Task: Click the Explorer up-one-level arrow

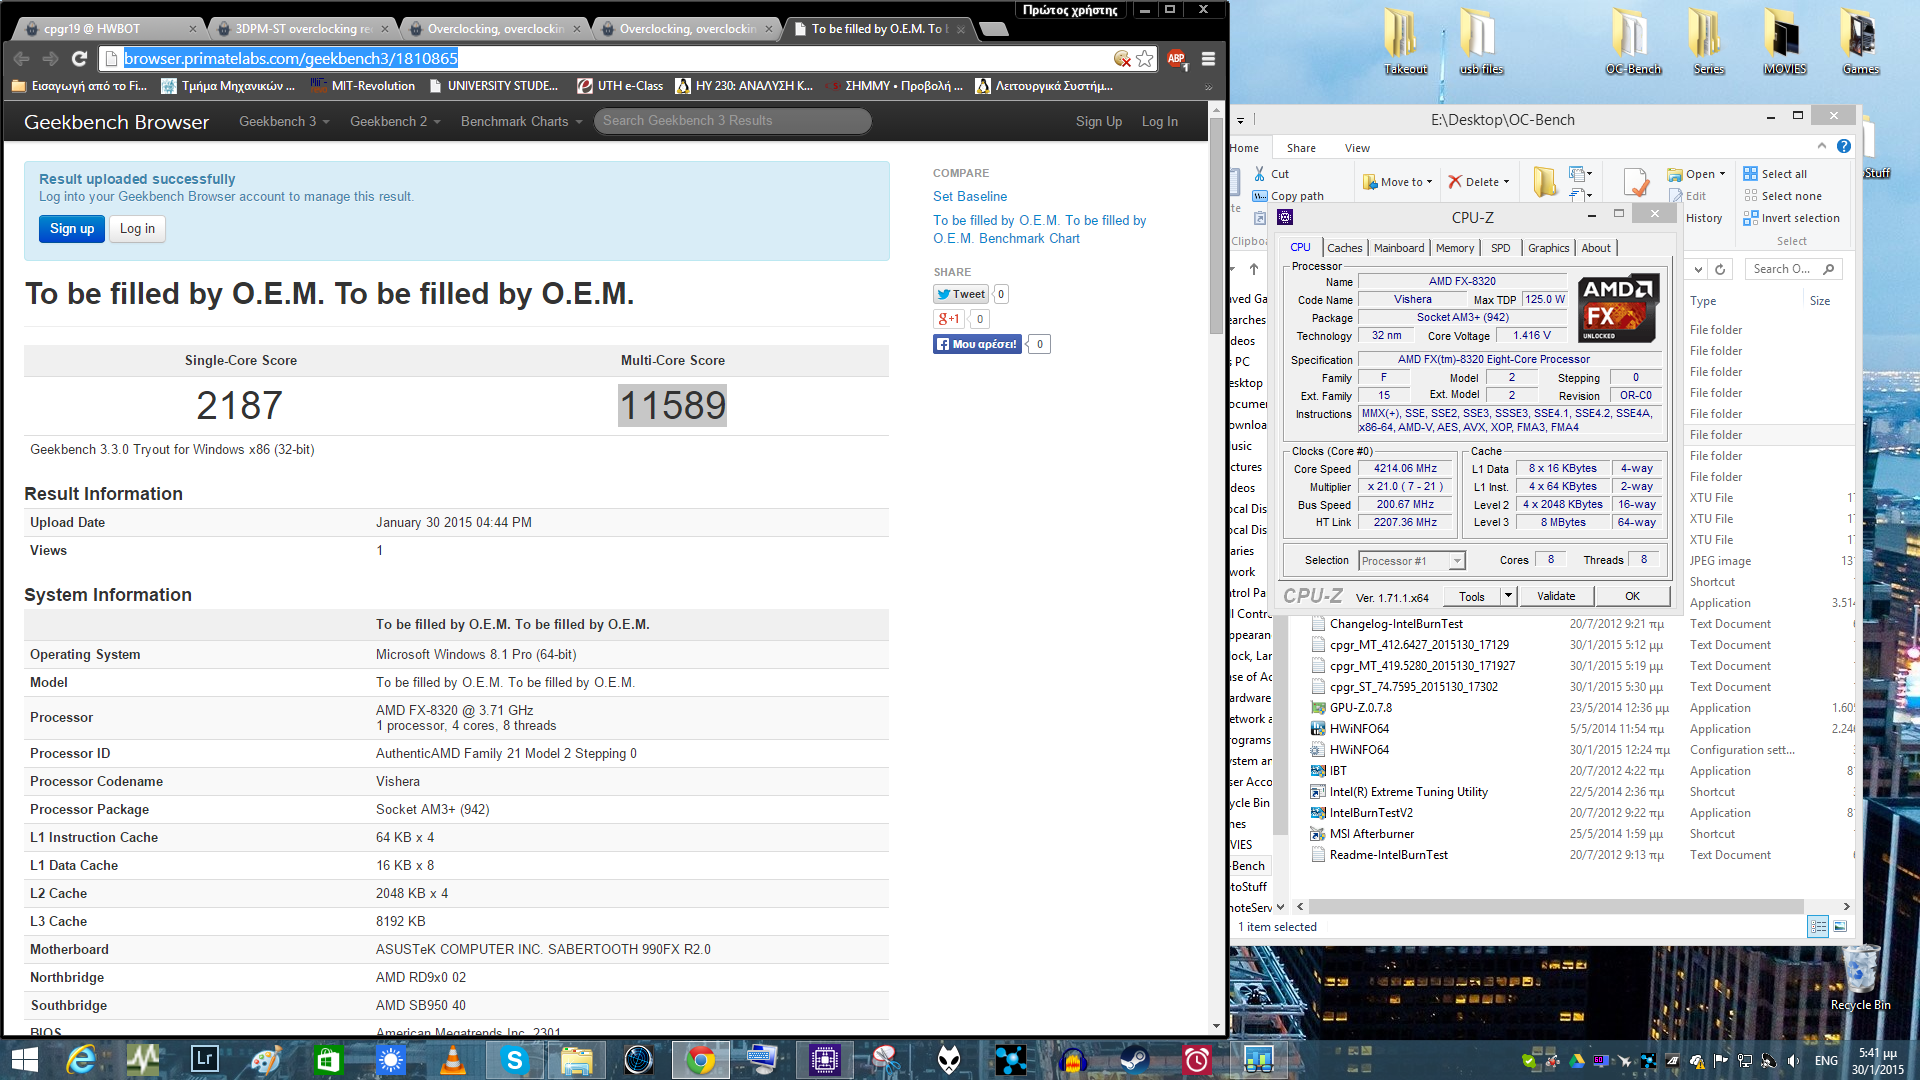Action: point(1254,269)
